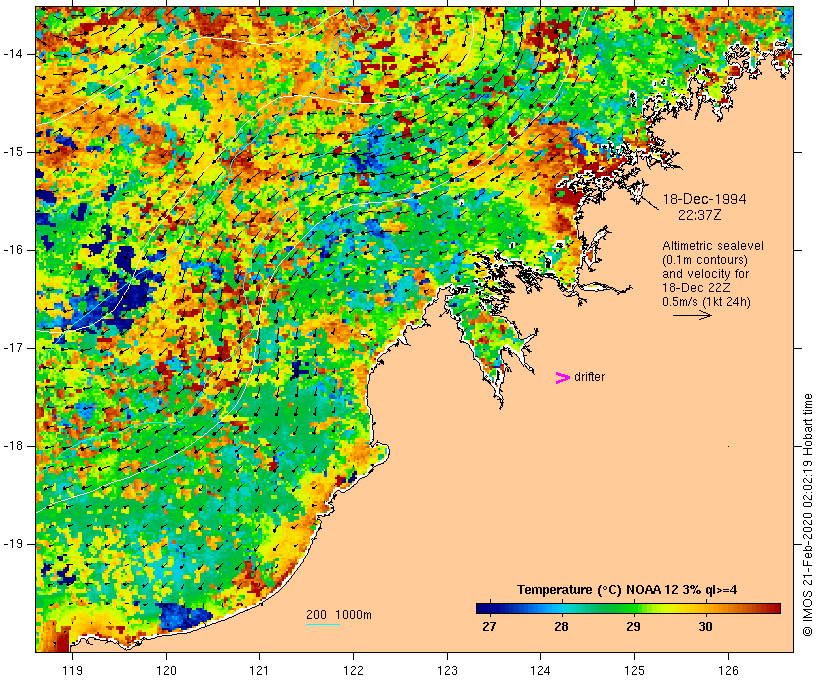Click the latitude axis label '-14'
Viewport: 820px width, 680px height.
coord(13,54)
